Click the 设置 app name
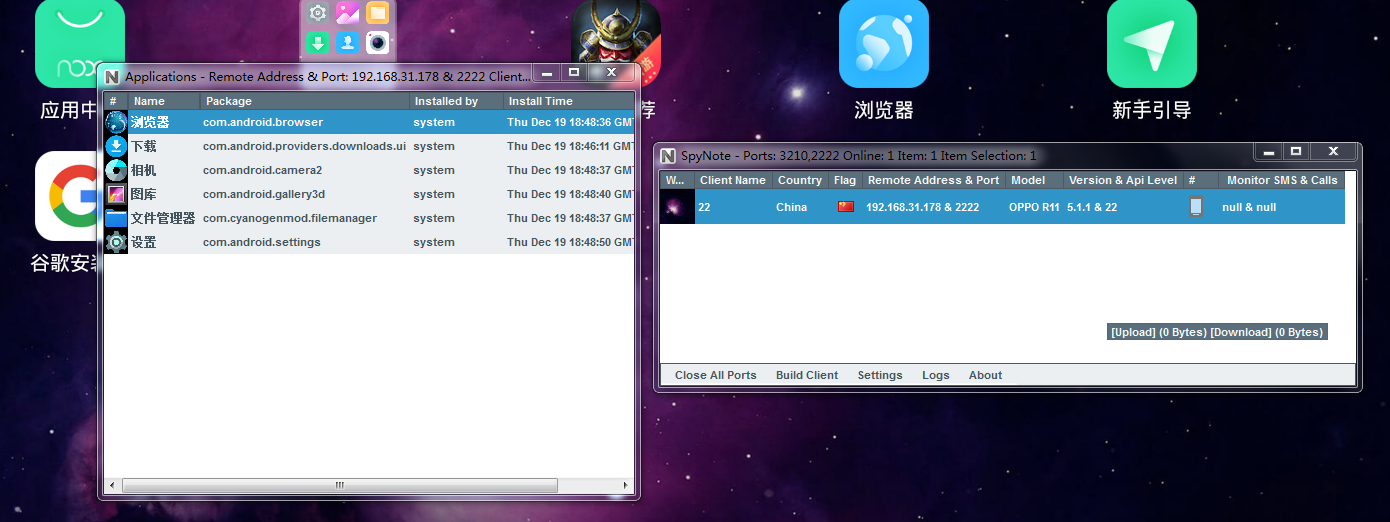Image resolution: width=1390 pixels, height=522 pixels. [144, 242]
